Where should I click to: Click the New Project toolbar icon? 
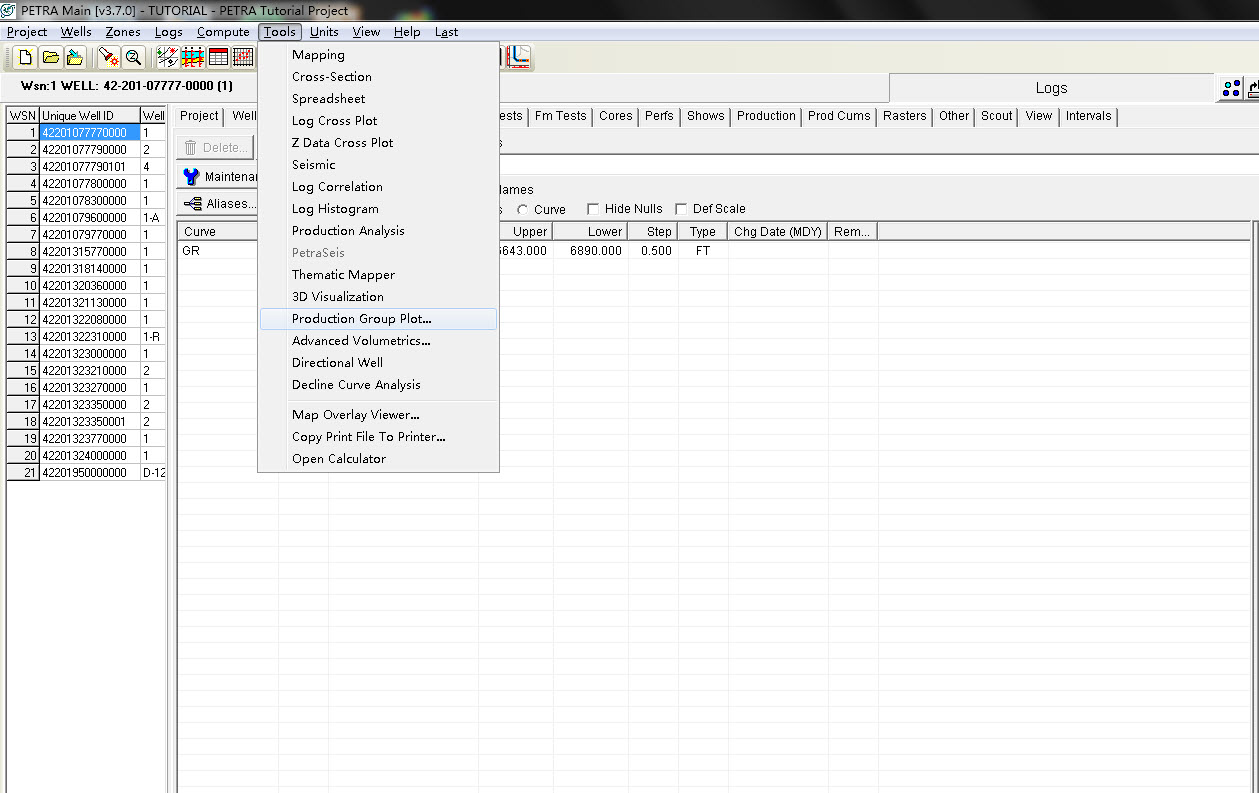26,57
